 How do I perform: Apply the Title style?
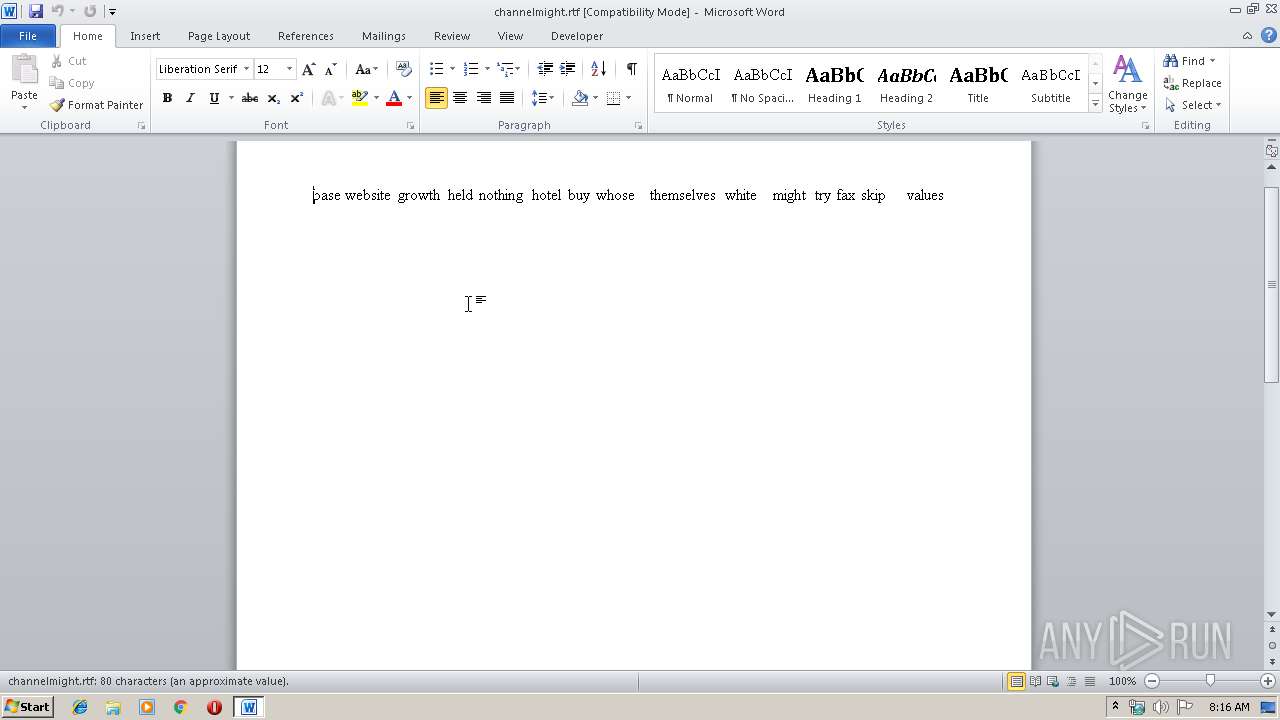click(978, 84)
